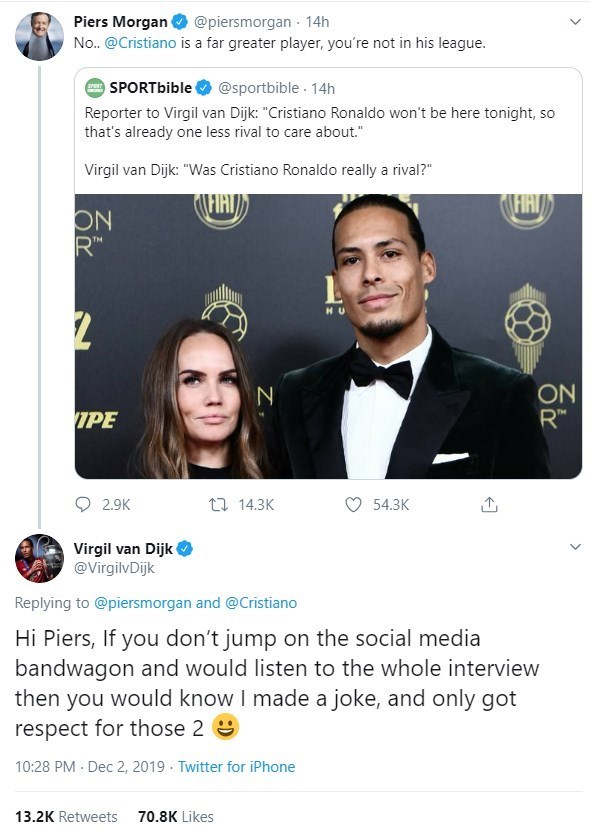Viewport: 590px width, 837px height.
Task: Click SPORTbible's blue verified badge
Action: [x=203, y=88]
